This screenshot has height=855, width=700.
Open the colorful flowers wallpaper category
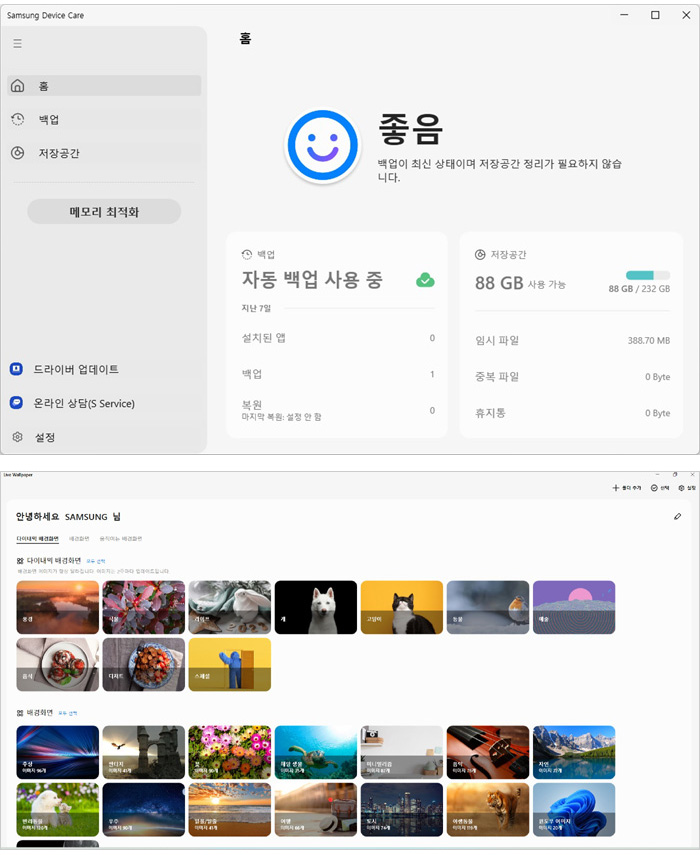(x=230, y=752)
